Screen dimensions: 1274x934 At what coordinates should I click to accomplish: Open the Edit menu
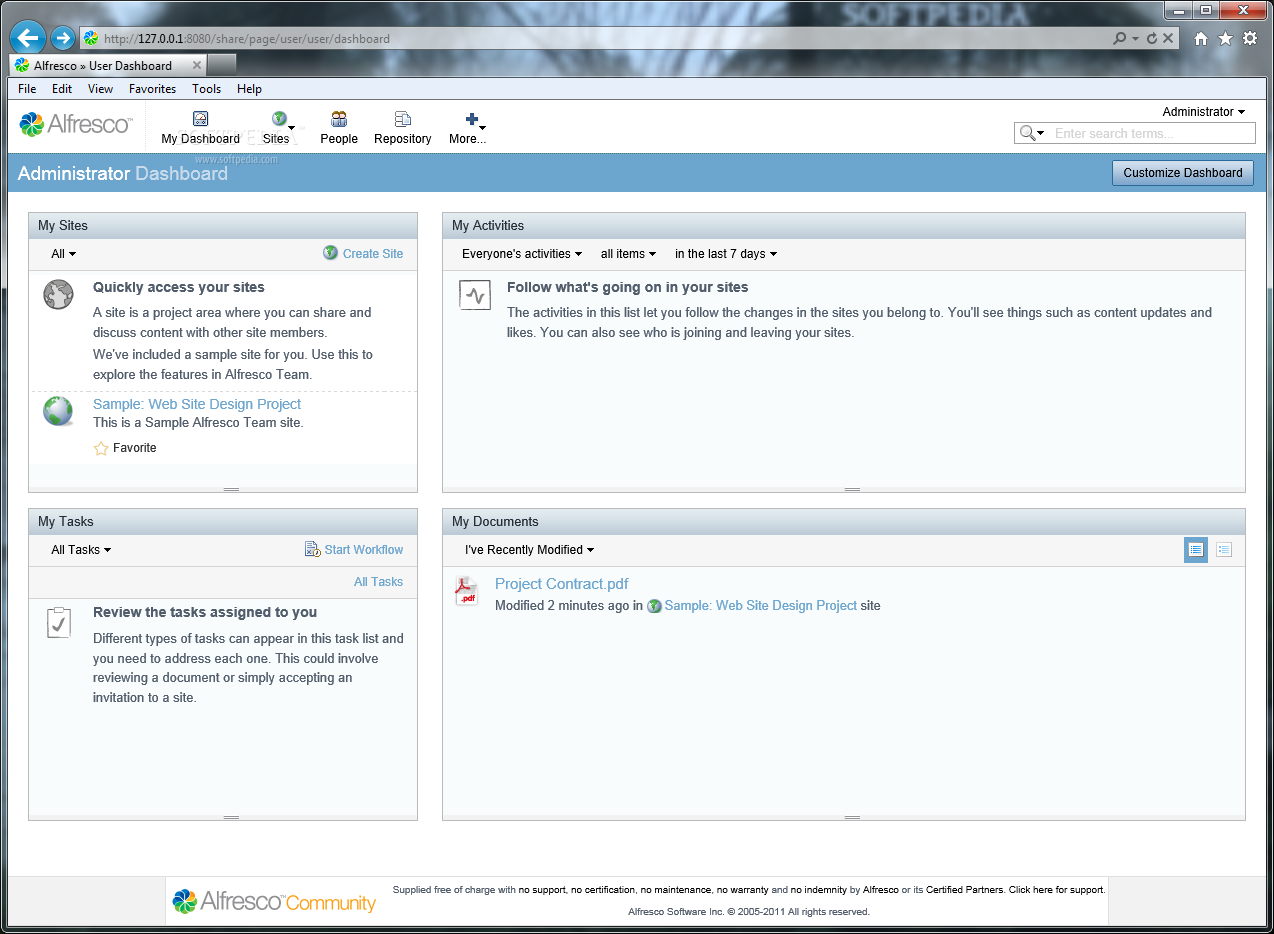click(62, 89)
